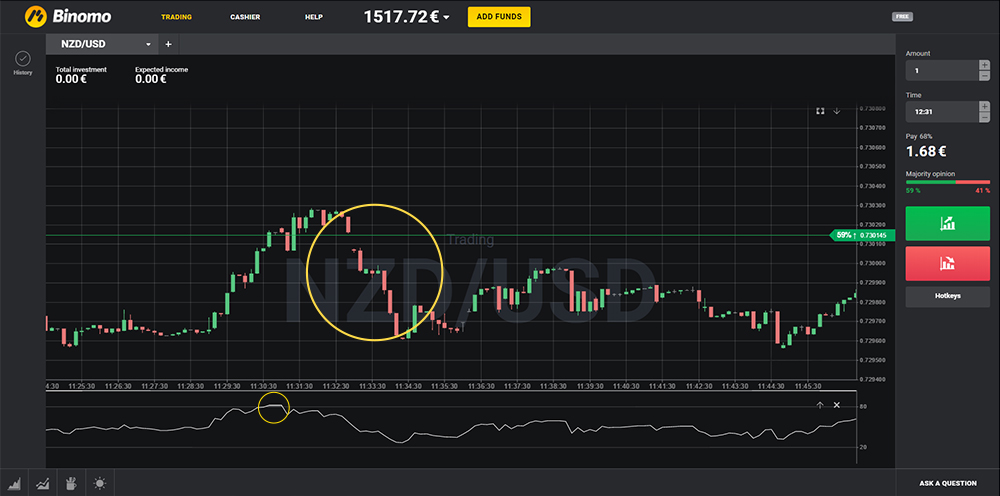Open the drawing tools icon in bottom toolbar
Image resolution: width=1000 pixels, height=496 pixels.
[72, 483]
